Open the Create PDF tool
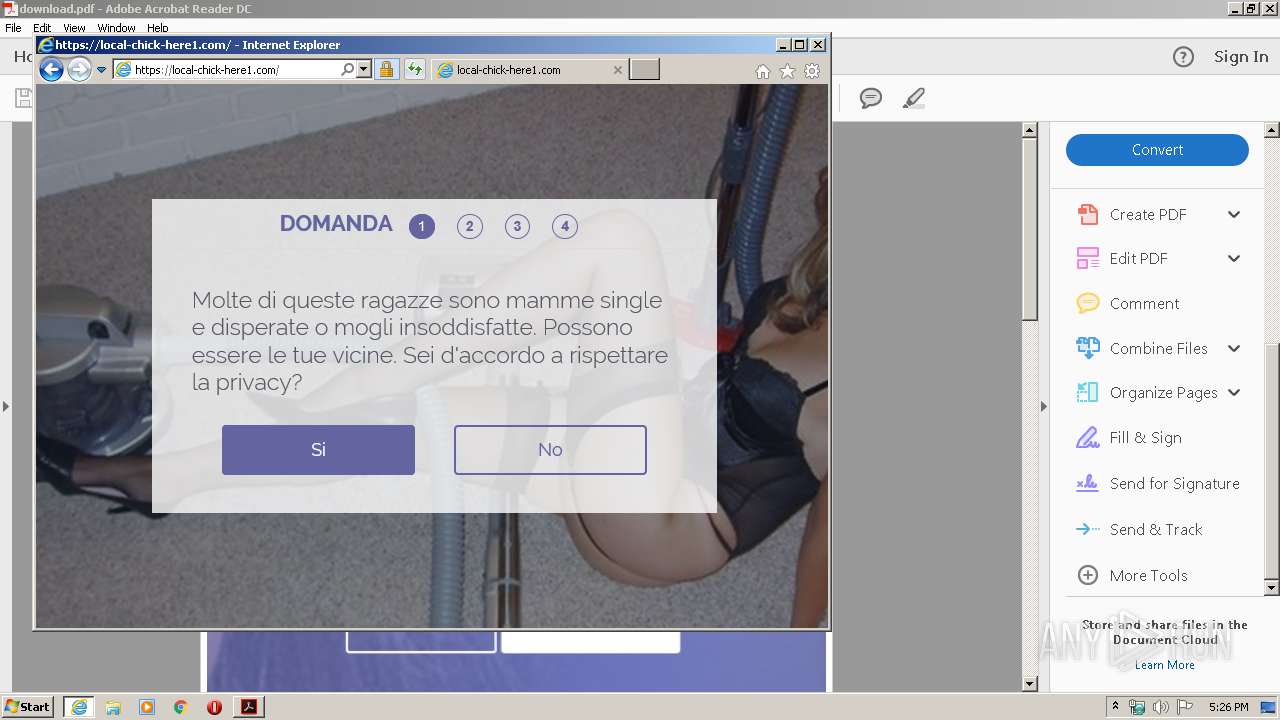This screenshot has height=720, width=1280. (x=1147, y=215)
